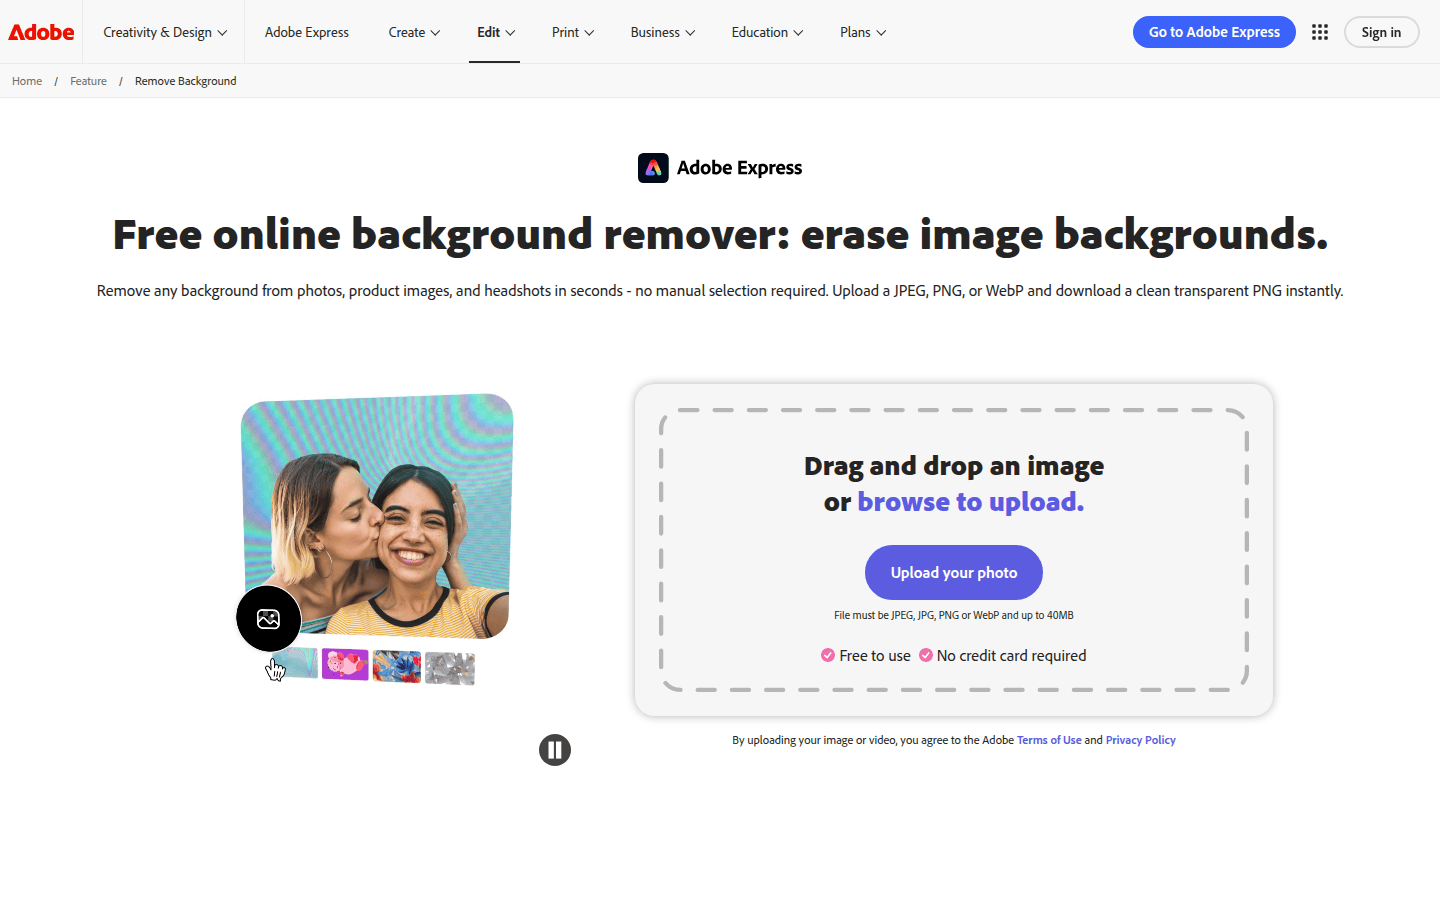
Task: Pause the demo animation
Action: tap(555, 750)
